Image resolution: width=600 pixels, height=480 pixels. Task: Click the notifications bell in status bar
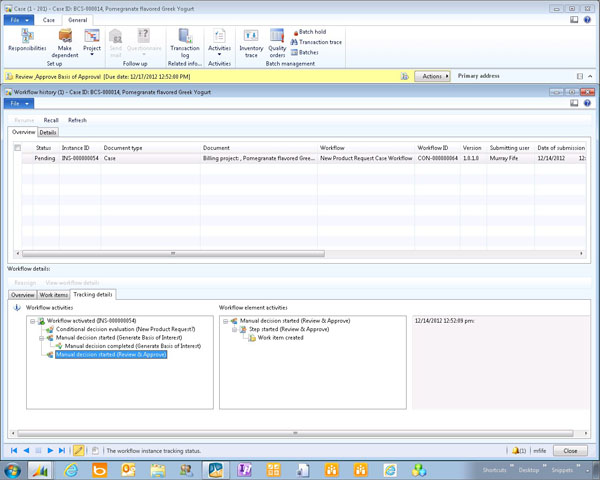tap(518, 451)
